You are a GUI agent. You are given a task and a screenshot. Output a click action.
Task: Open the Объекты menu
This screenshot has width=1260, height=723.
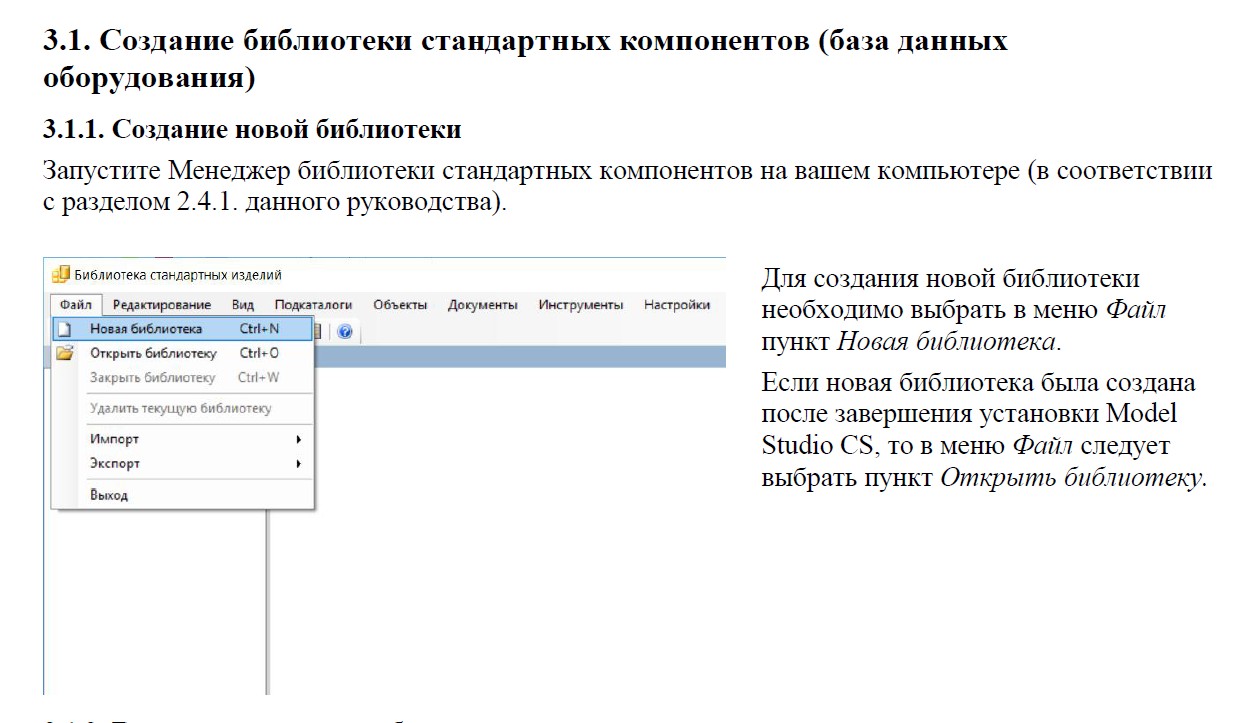tap(400, 305)
